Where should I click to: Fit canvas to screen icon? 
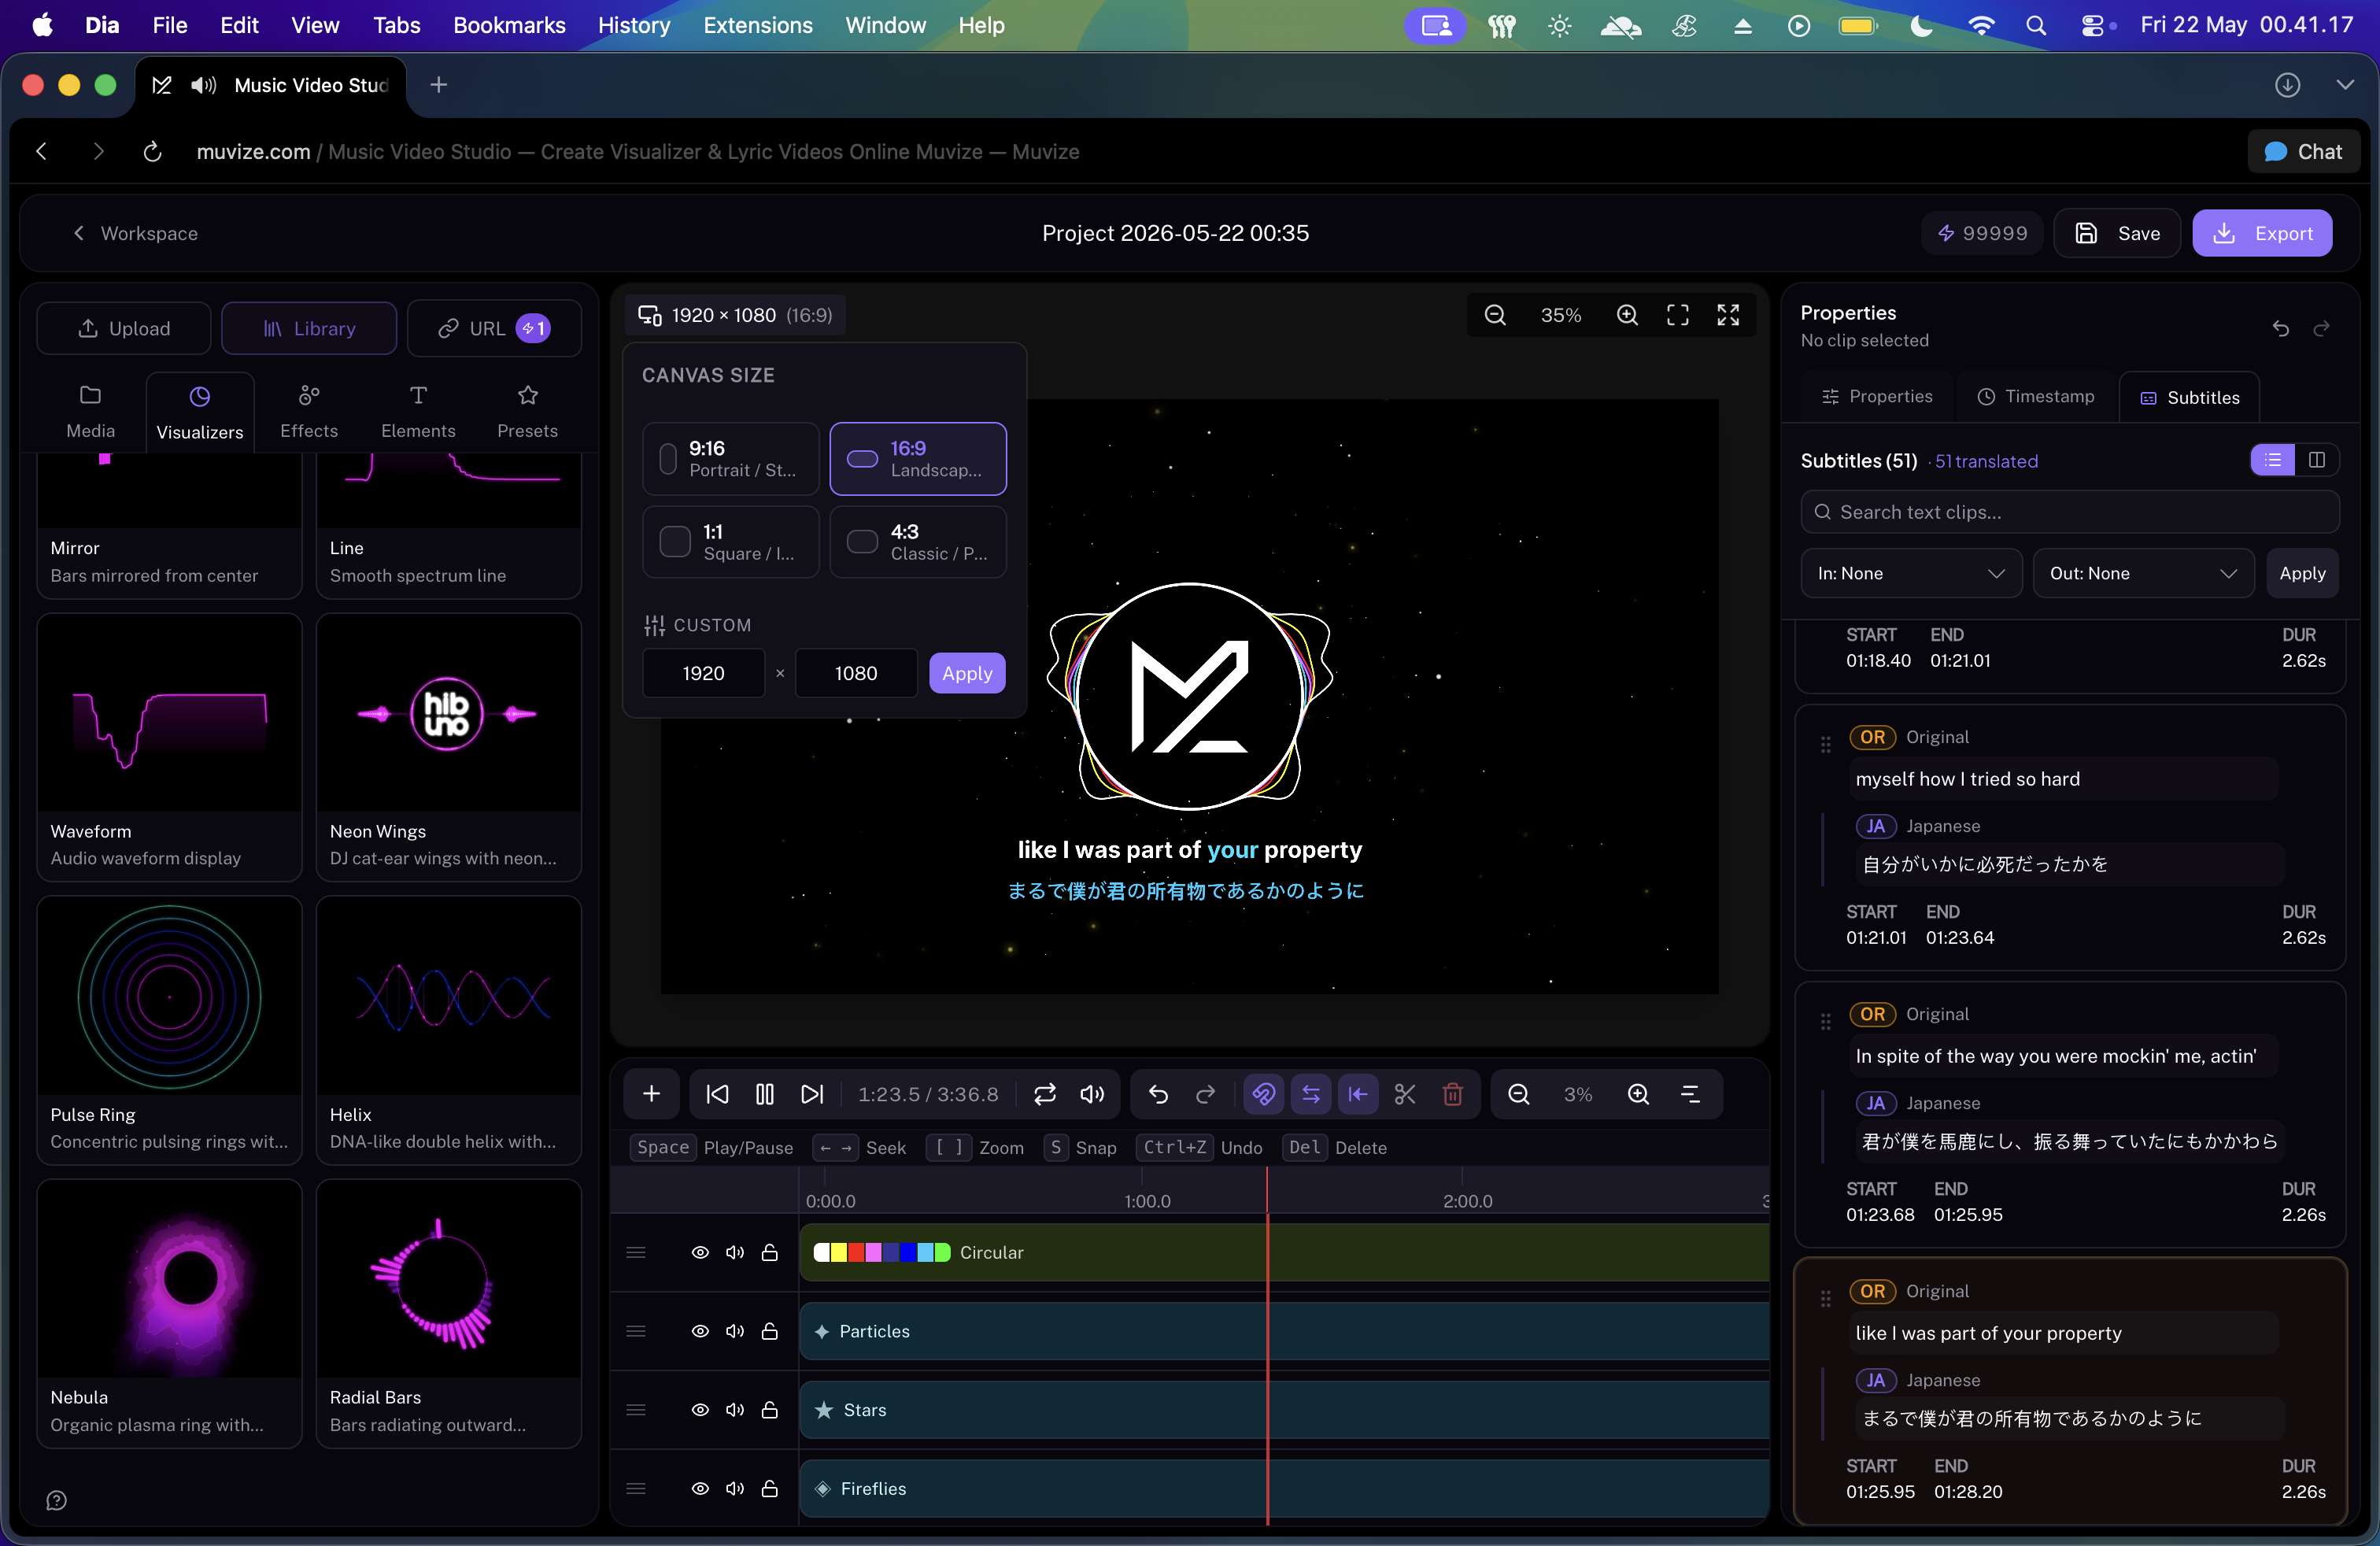coord(1678,316)
